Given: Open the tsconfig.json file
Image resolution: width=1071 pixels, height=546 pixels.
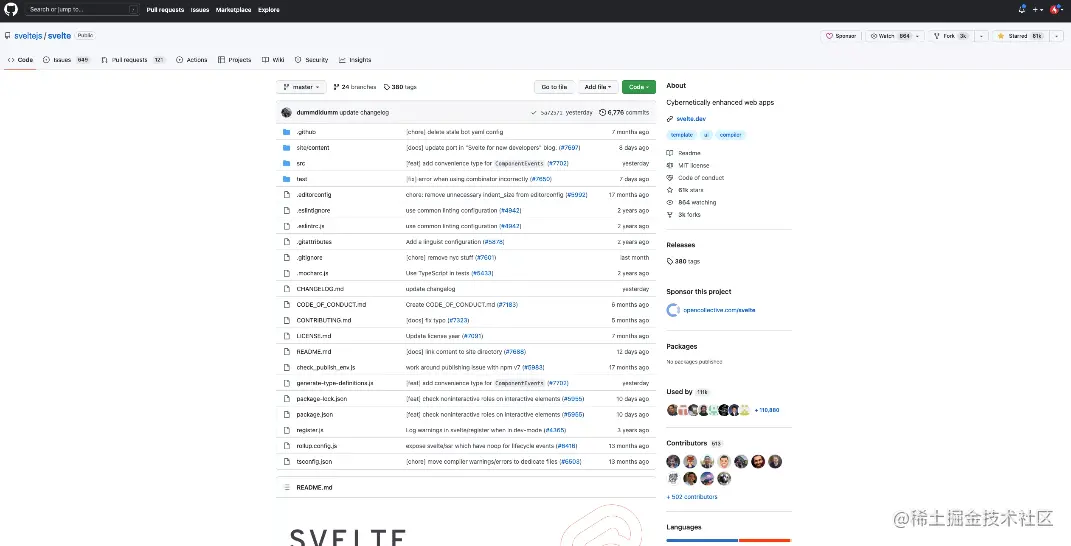Looking at the screenshot, I should click(x=314, y=462).
